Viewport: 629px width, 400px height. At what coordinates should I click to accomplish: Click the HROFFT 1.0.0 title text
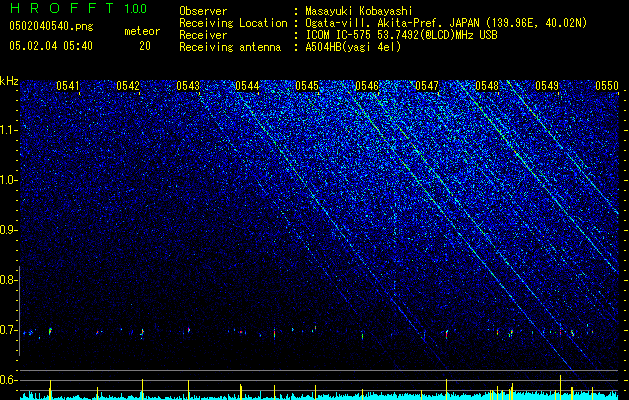[79, 8]
